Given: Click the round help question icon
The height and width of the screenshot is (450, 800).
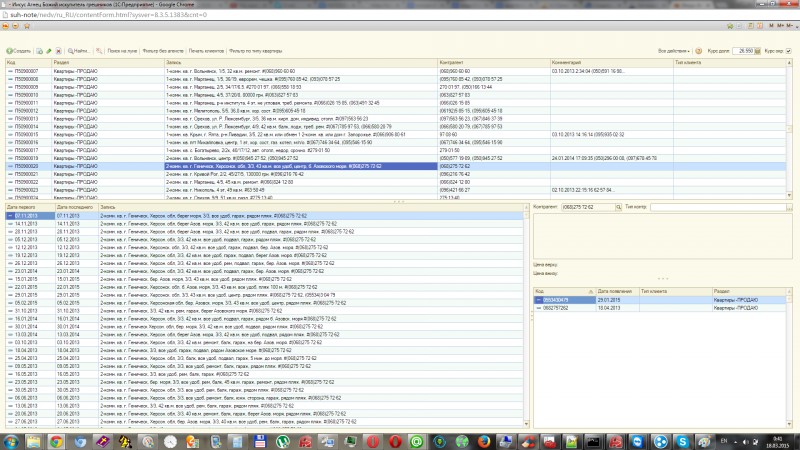Looking at the screenshot, I should click(x=698, y=51).
